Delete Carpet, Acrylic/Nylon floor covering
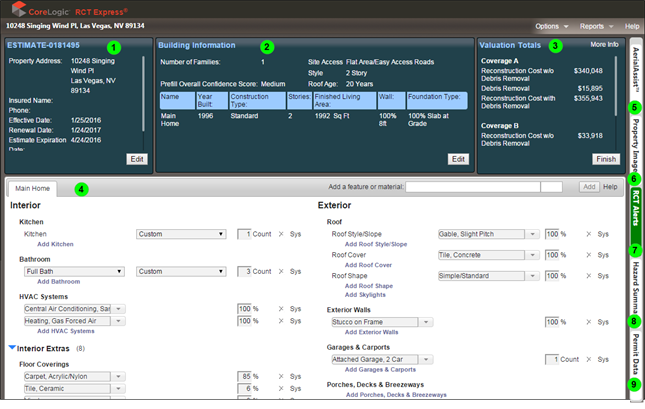This screenshot has height=409, width=645. click(282, 376)
